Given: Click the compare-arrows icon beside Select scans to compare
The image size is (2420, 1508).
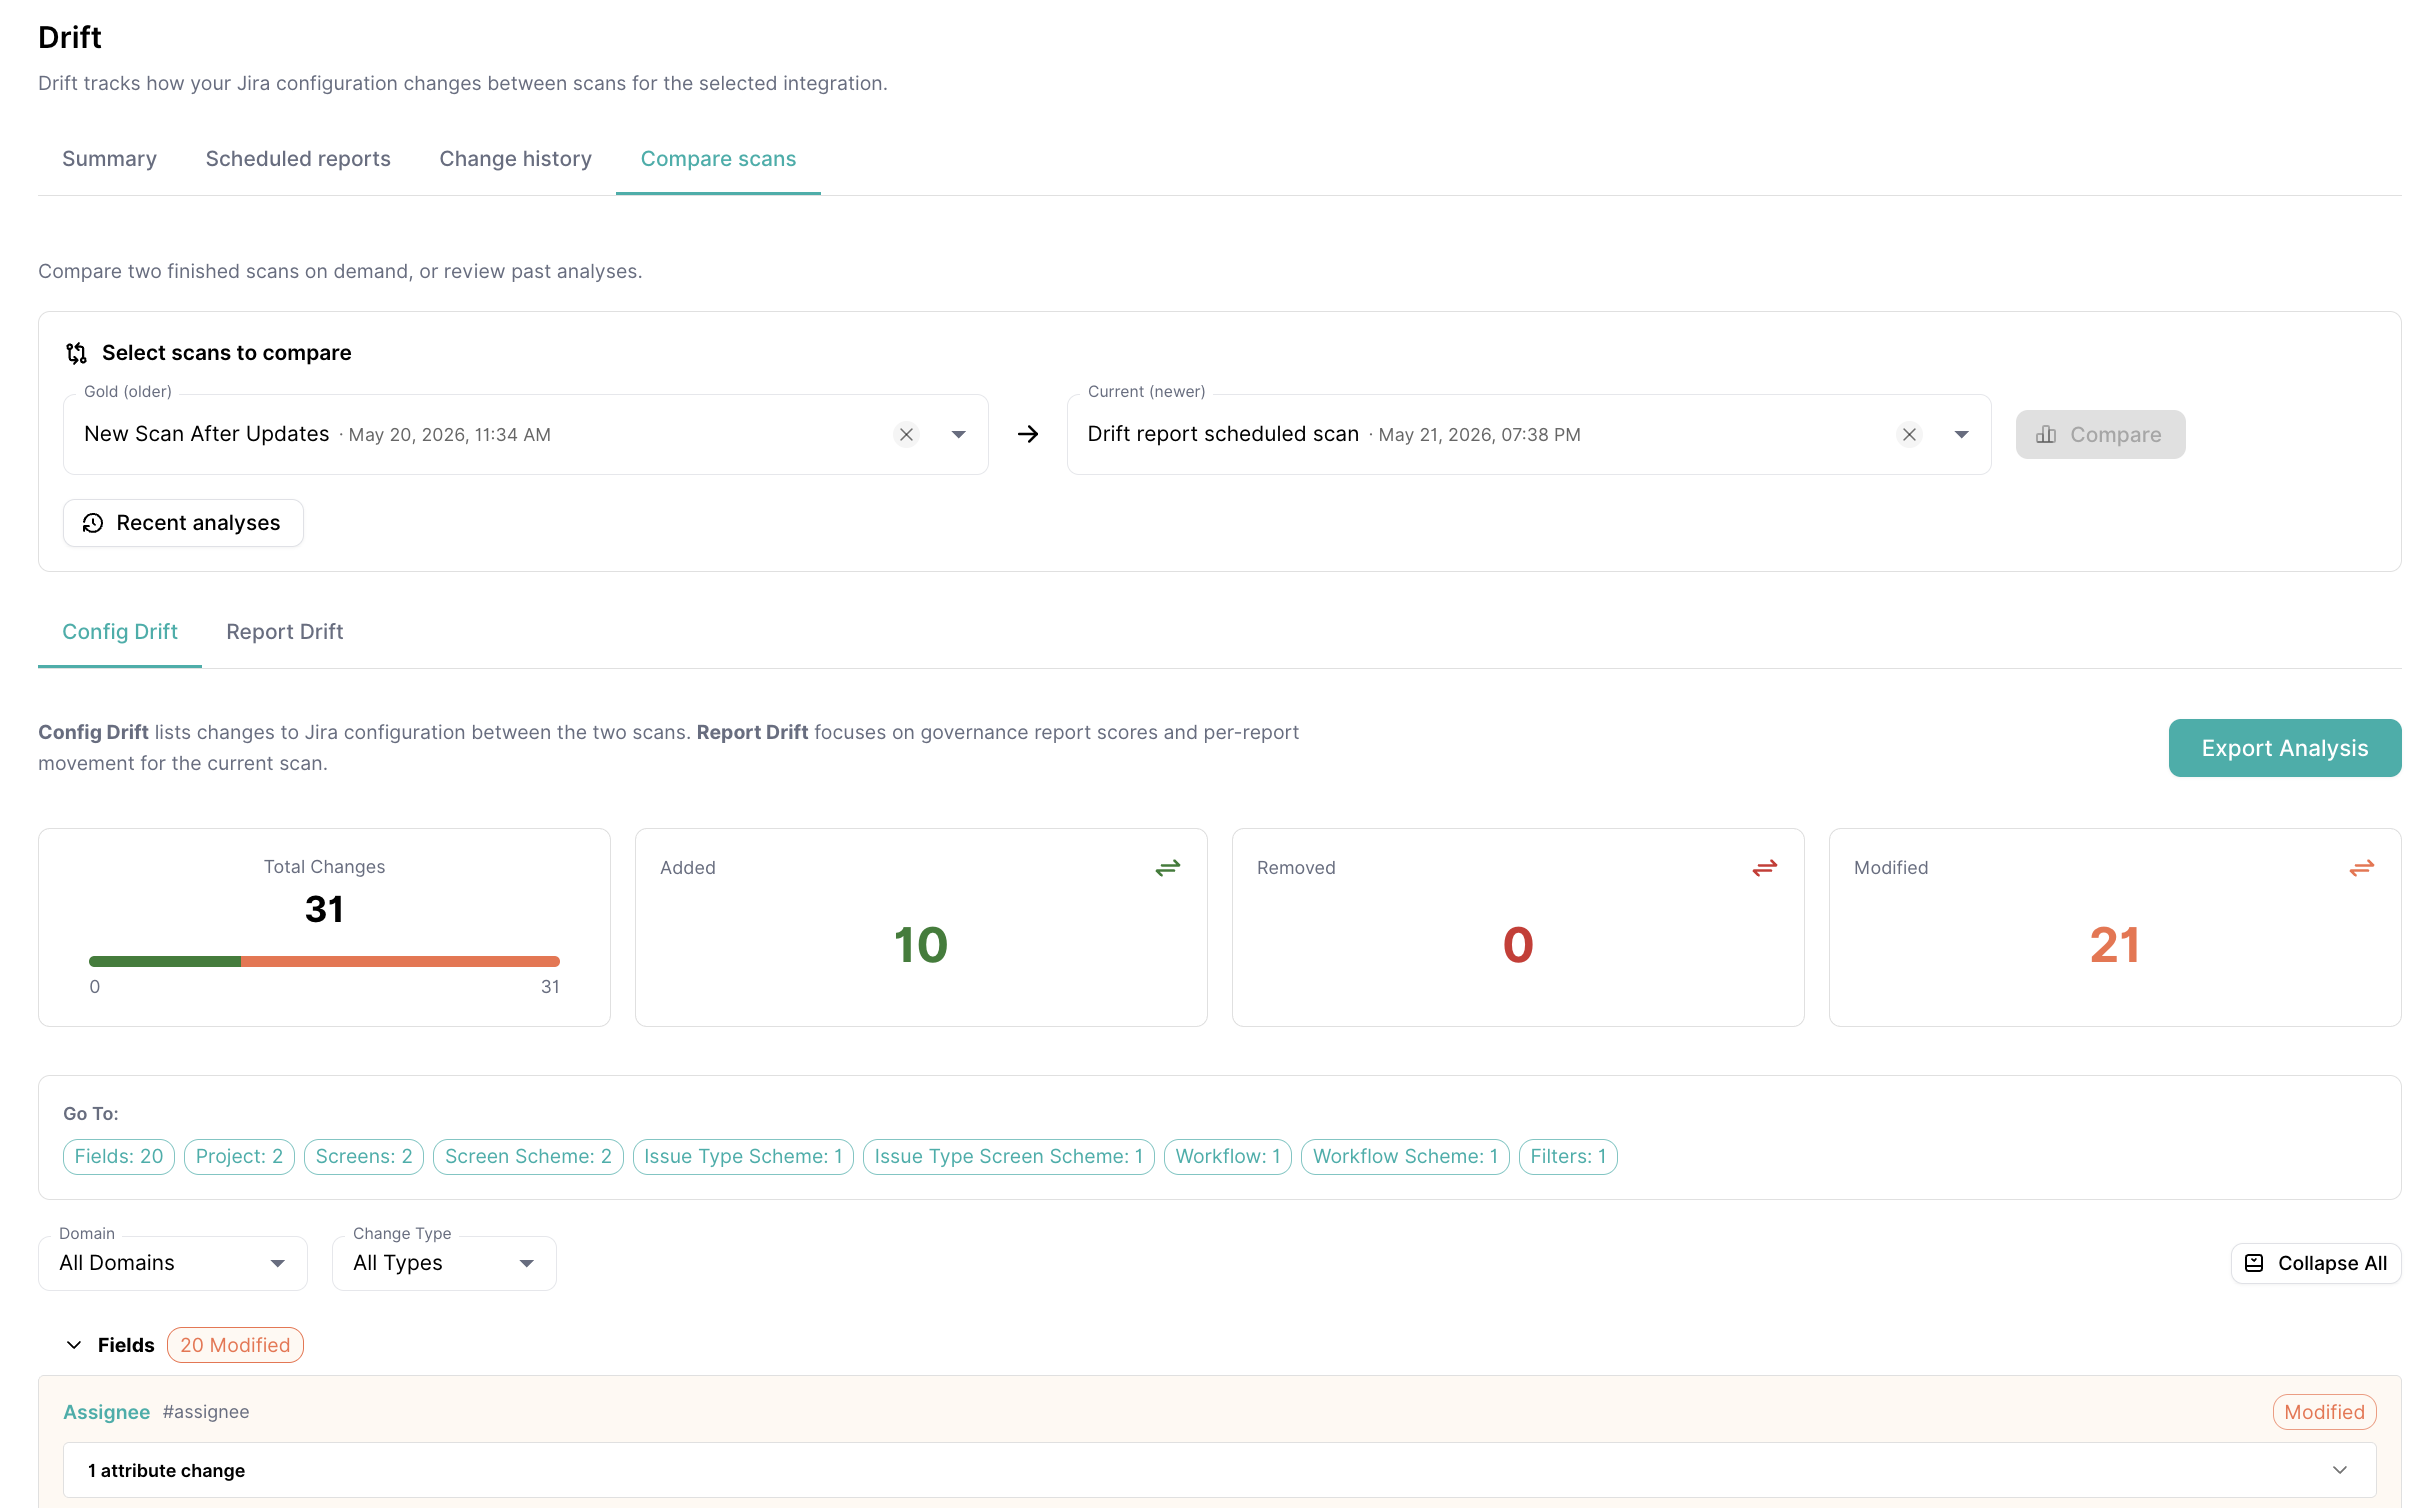Looking at the screenshot, I should pyautogui.click(x=77, y=353).
